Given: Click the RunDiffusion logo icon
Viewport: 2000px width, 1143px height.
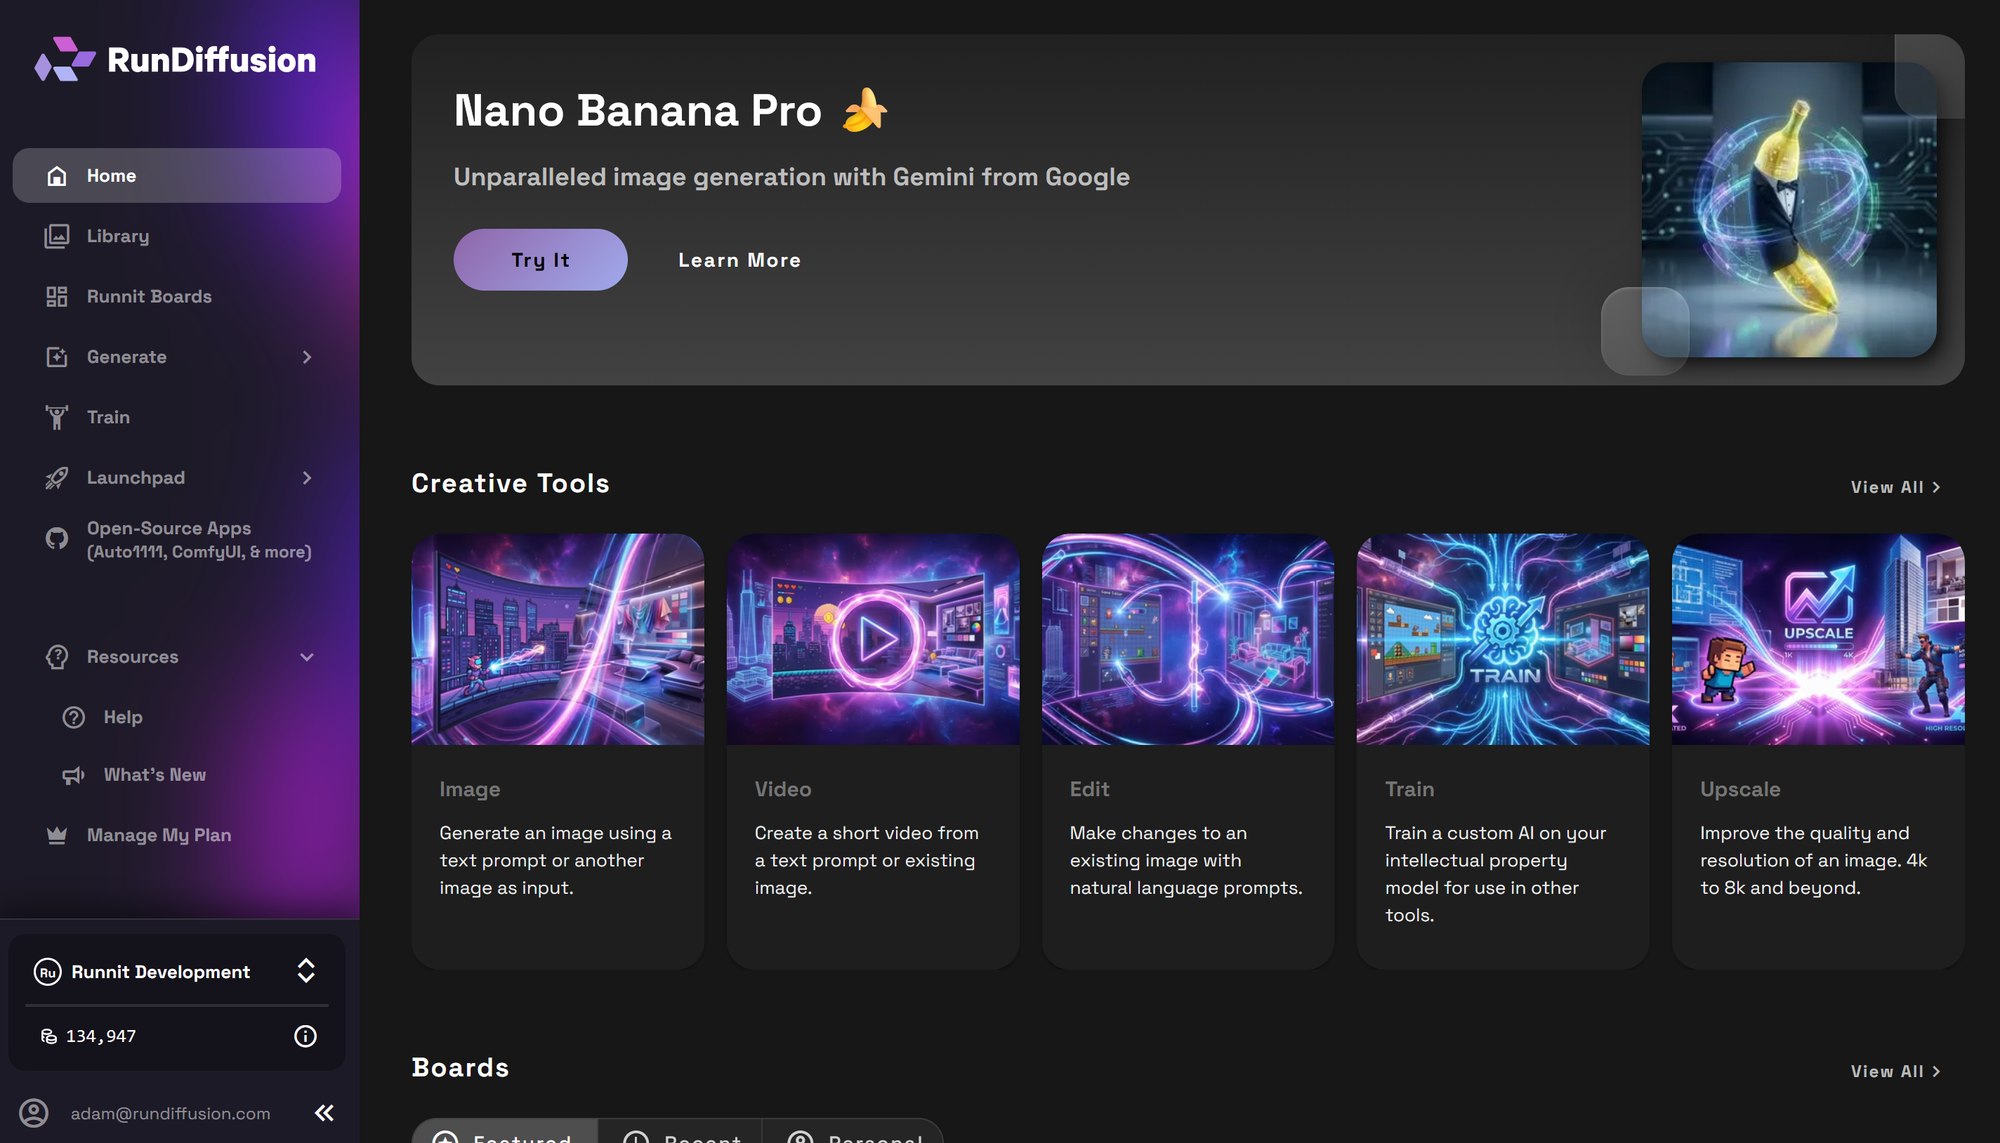Looking at the screenshot, I should coord(64,59).
